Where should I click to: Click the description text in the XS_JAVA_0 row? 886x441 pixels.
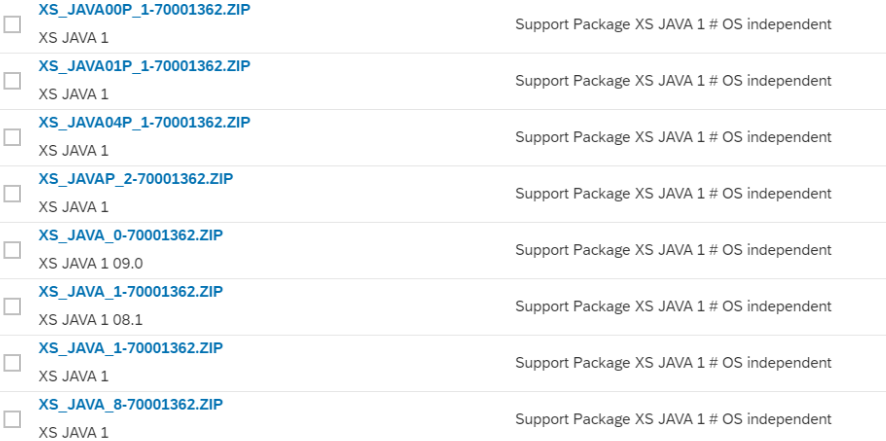[x=673, y=250]
